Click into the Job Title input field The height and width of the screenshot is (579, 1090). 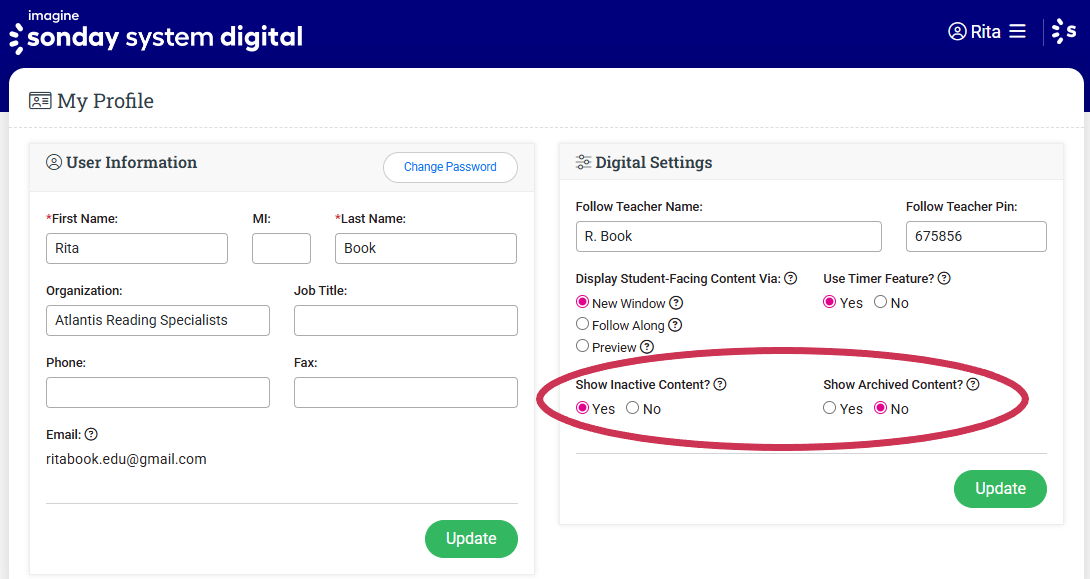tap(405, 321)
